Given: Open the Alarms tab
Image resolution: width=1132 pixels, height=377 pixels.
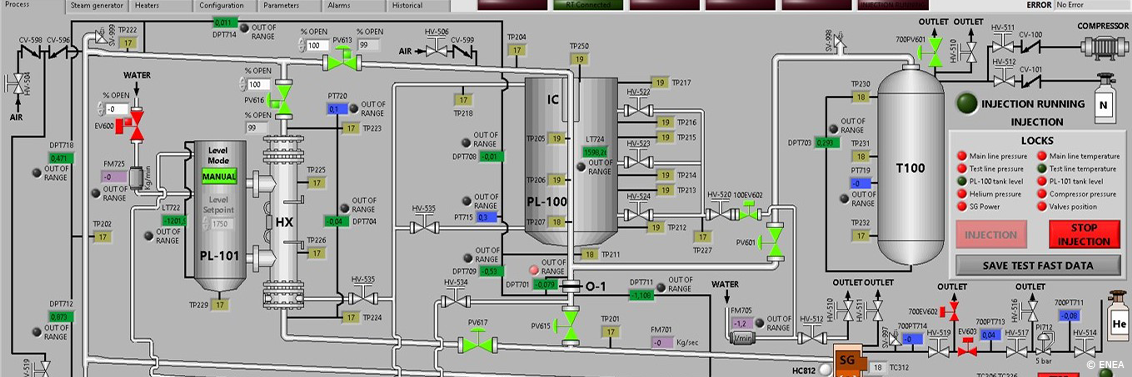Looking at the screenshot, I should click(354, 5).
